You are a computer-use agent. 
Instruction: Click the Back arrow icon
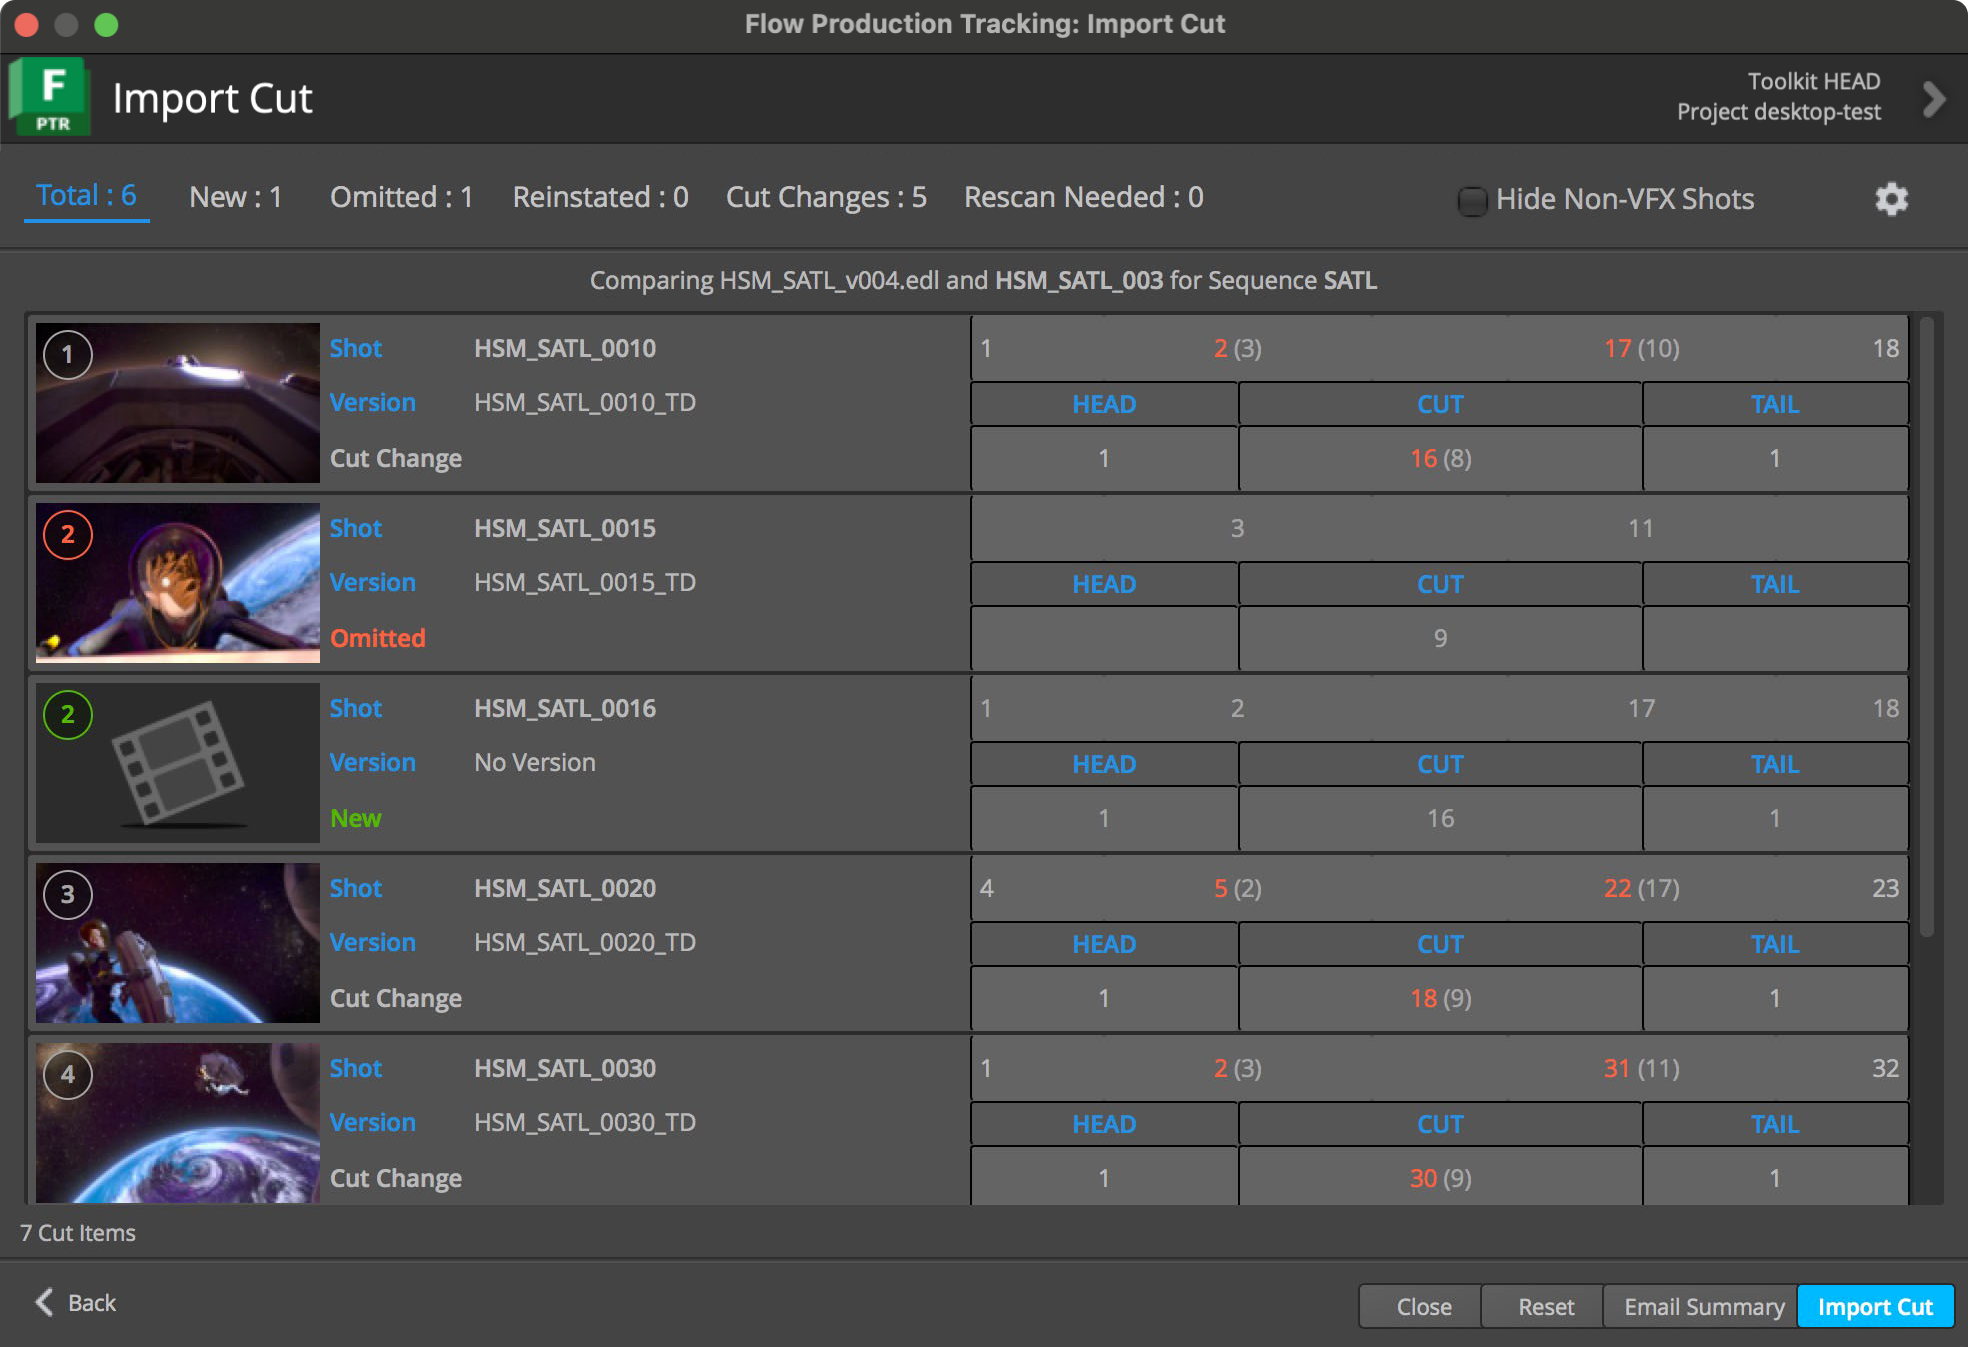point(44,1302)
